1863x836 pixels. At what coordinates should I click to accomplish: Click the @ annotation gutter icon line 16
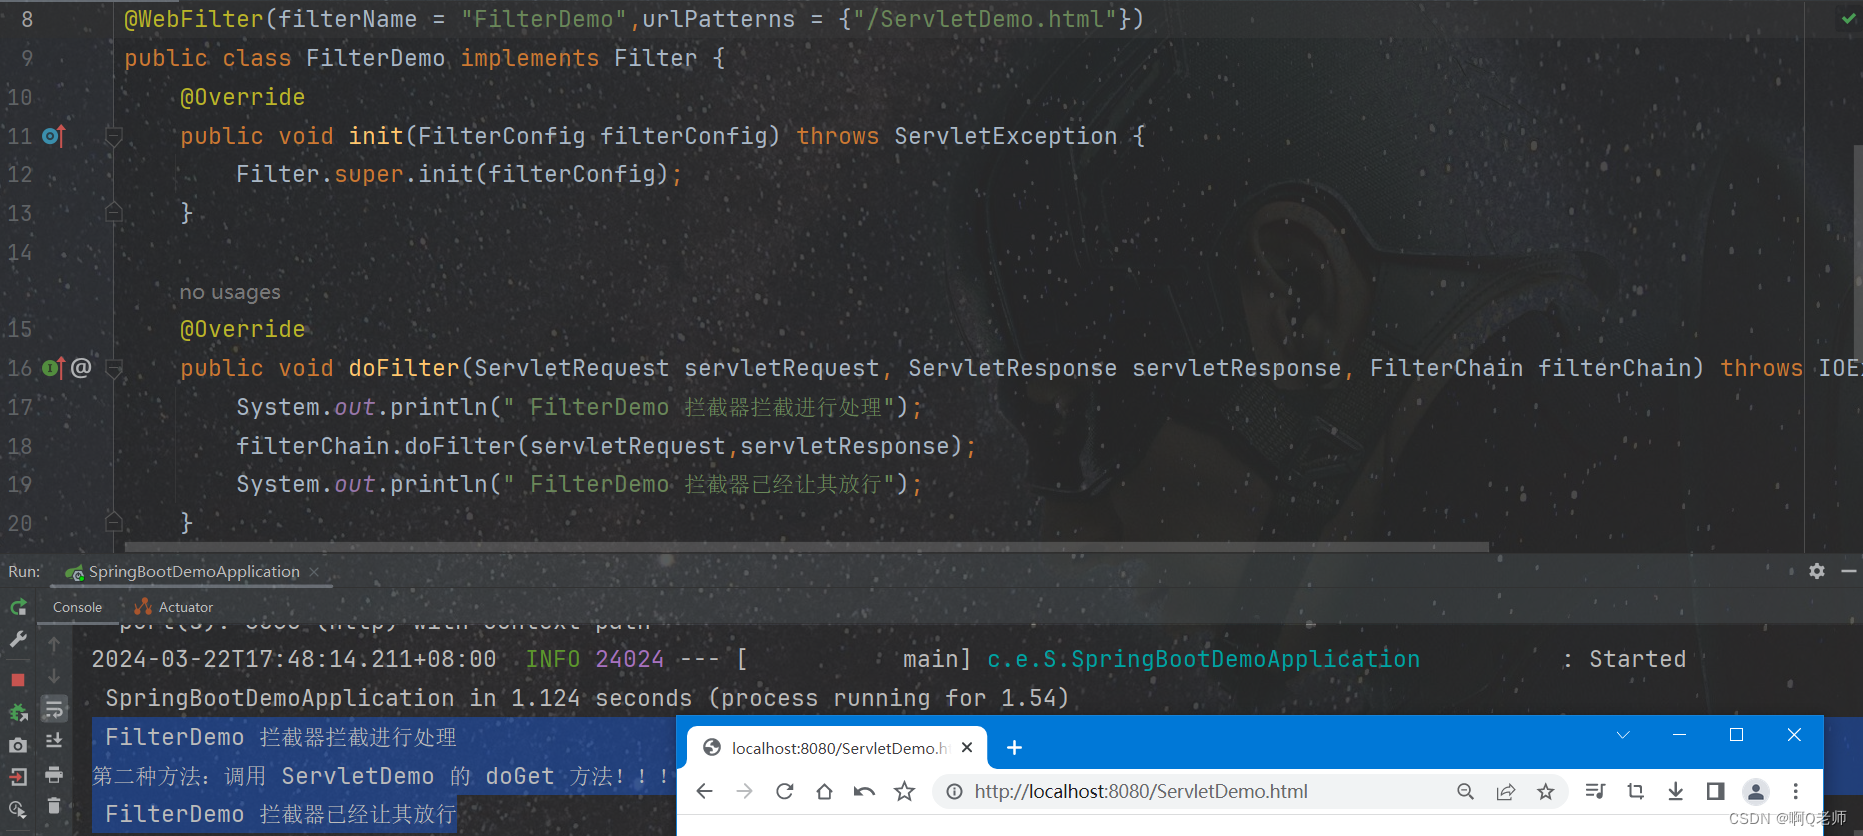81,368
